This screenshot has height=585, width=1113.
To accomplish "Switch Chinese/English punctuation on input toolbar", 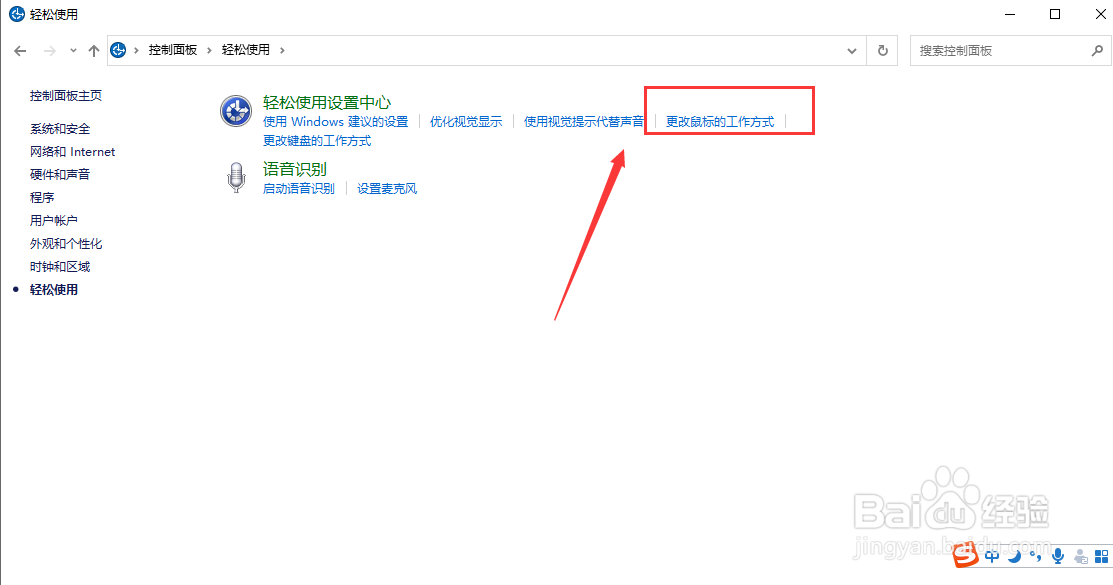I will (1037, 556).
